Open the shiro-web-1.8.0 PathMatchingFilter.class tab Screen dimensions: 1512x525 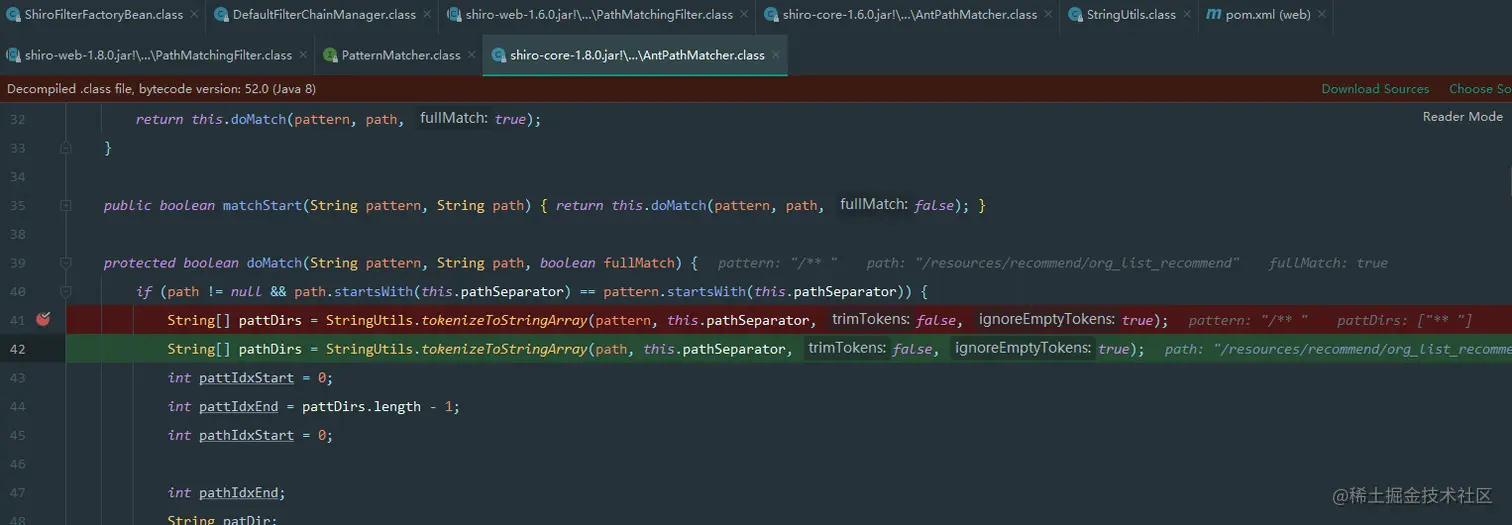tap(159, 55)
